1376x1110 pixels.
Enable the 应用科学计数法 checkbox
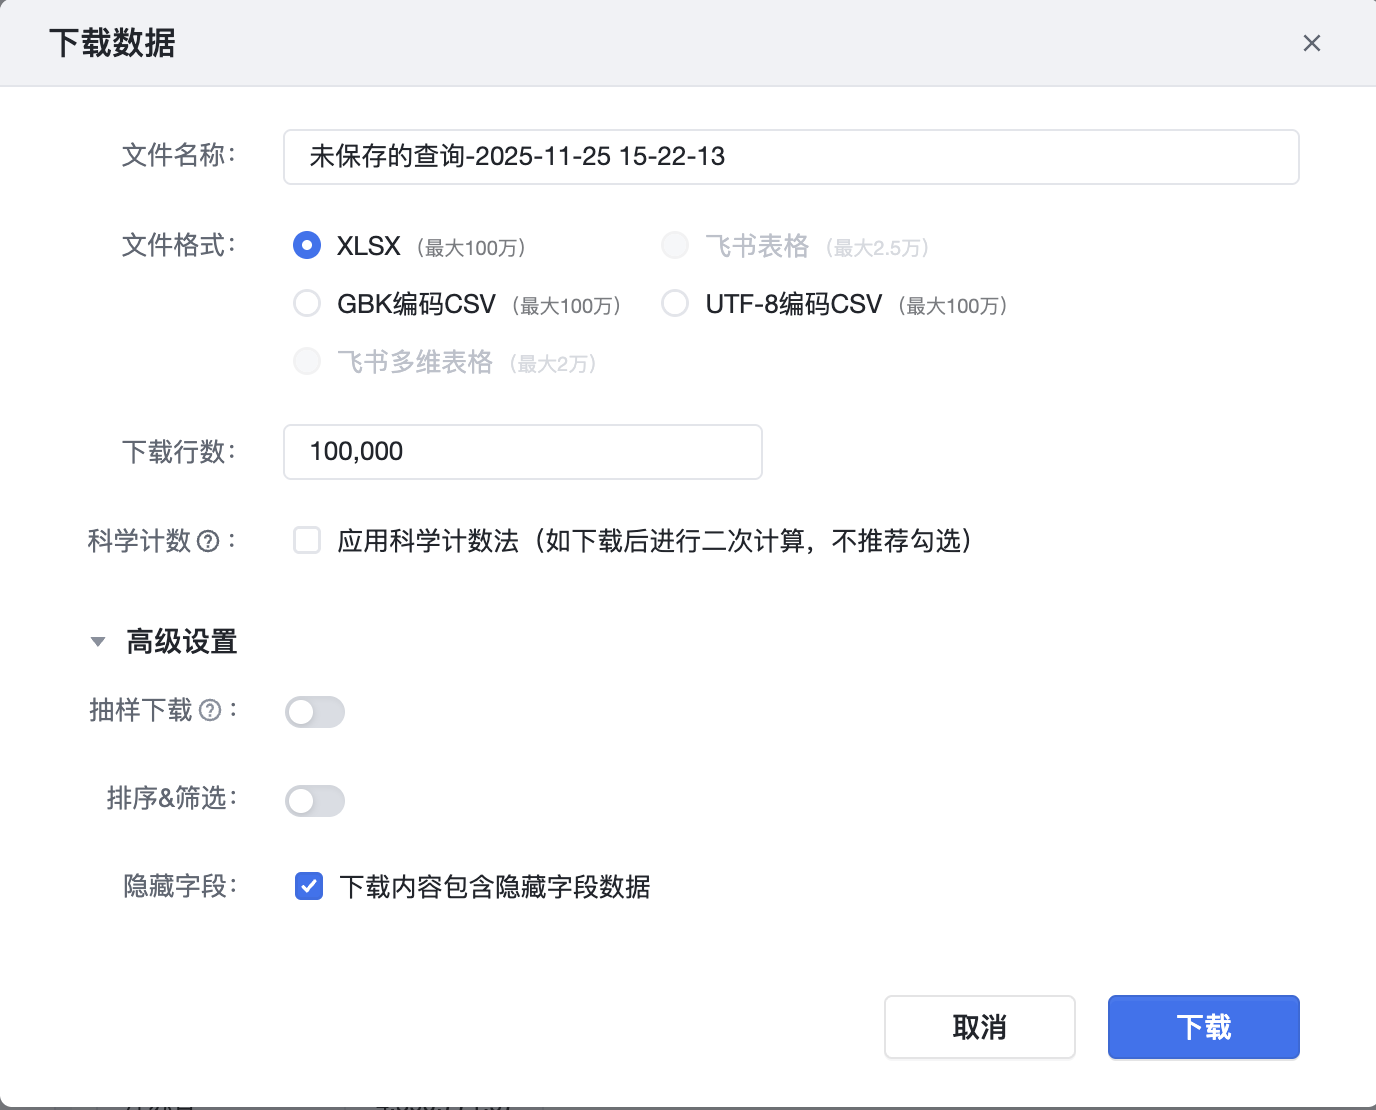pyautogui.click(x=307, y=541)
